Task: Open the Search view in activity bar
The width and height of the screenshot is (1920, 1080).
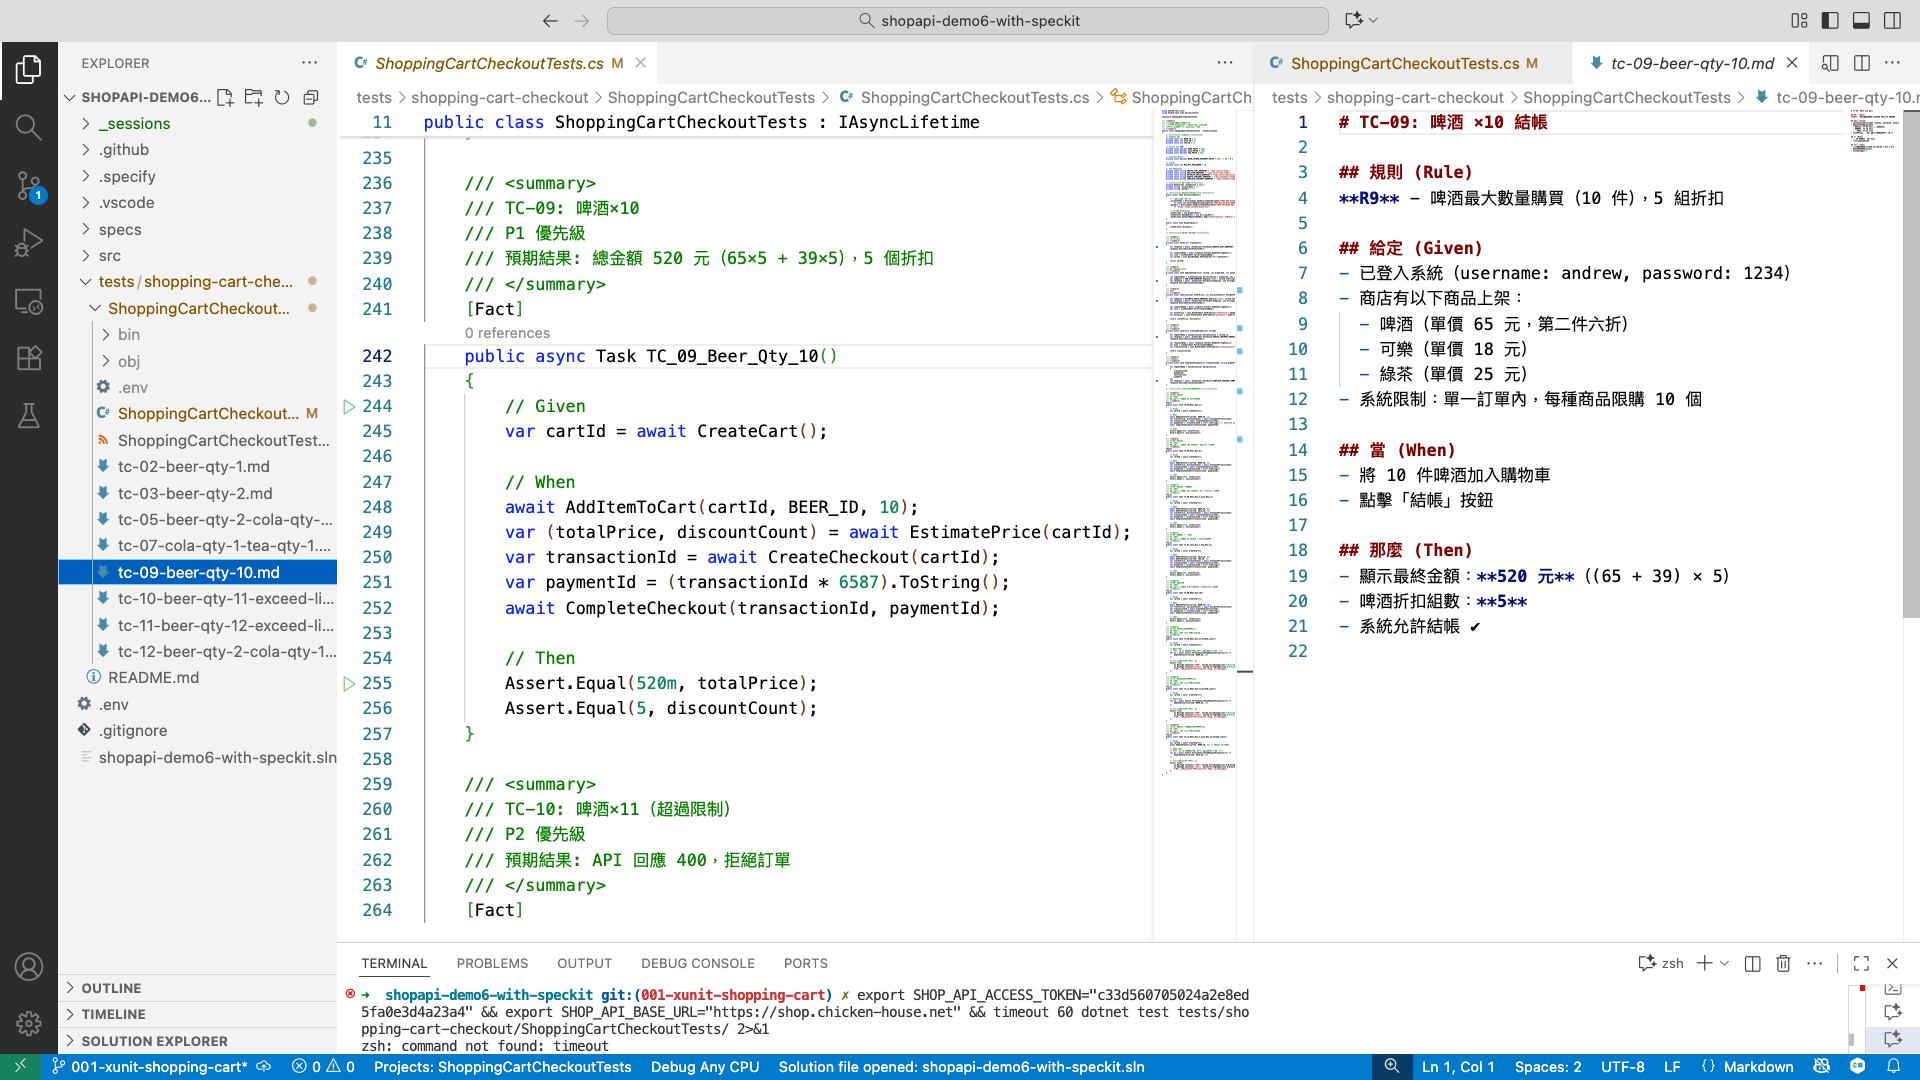Action: 28,127
